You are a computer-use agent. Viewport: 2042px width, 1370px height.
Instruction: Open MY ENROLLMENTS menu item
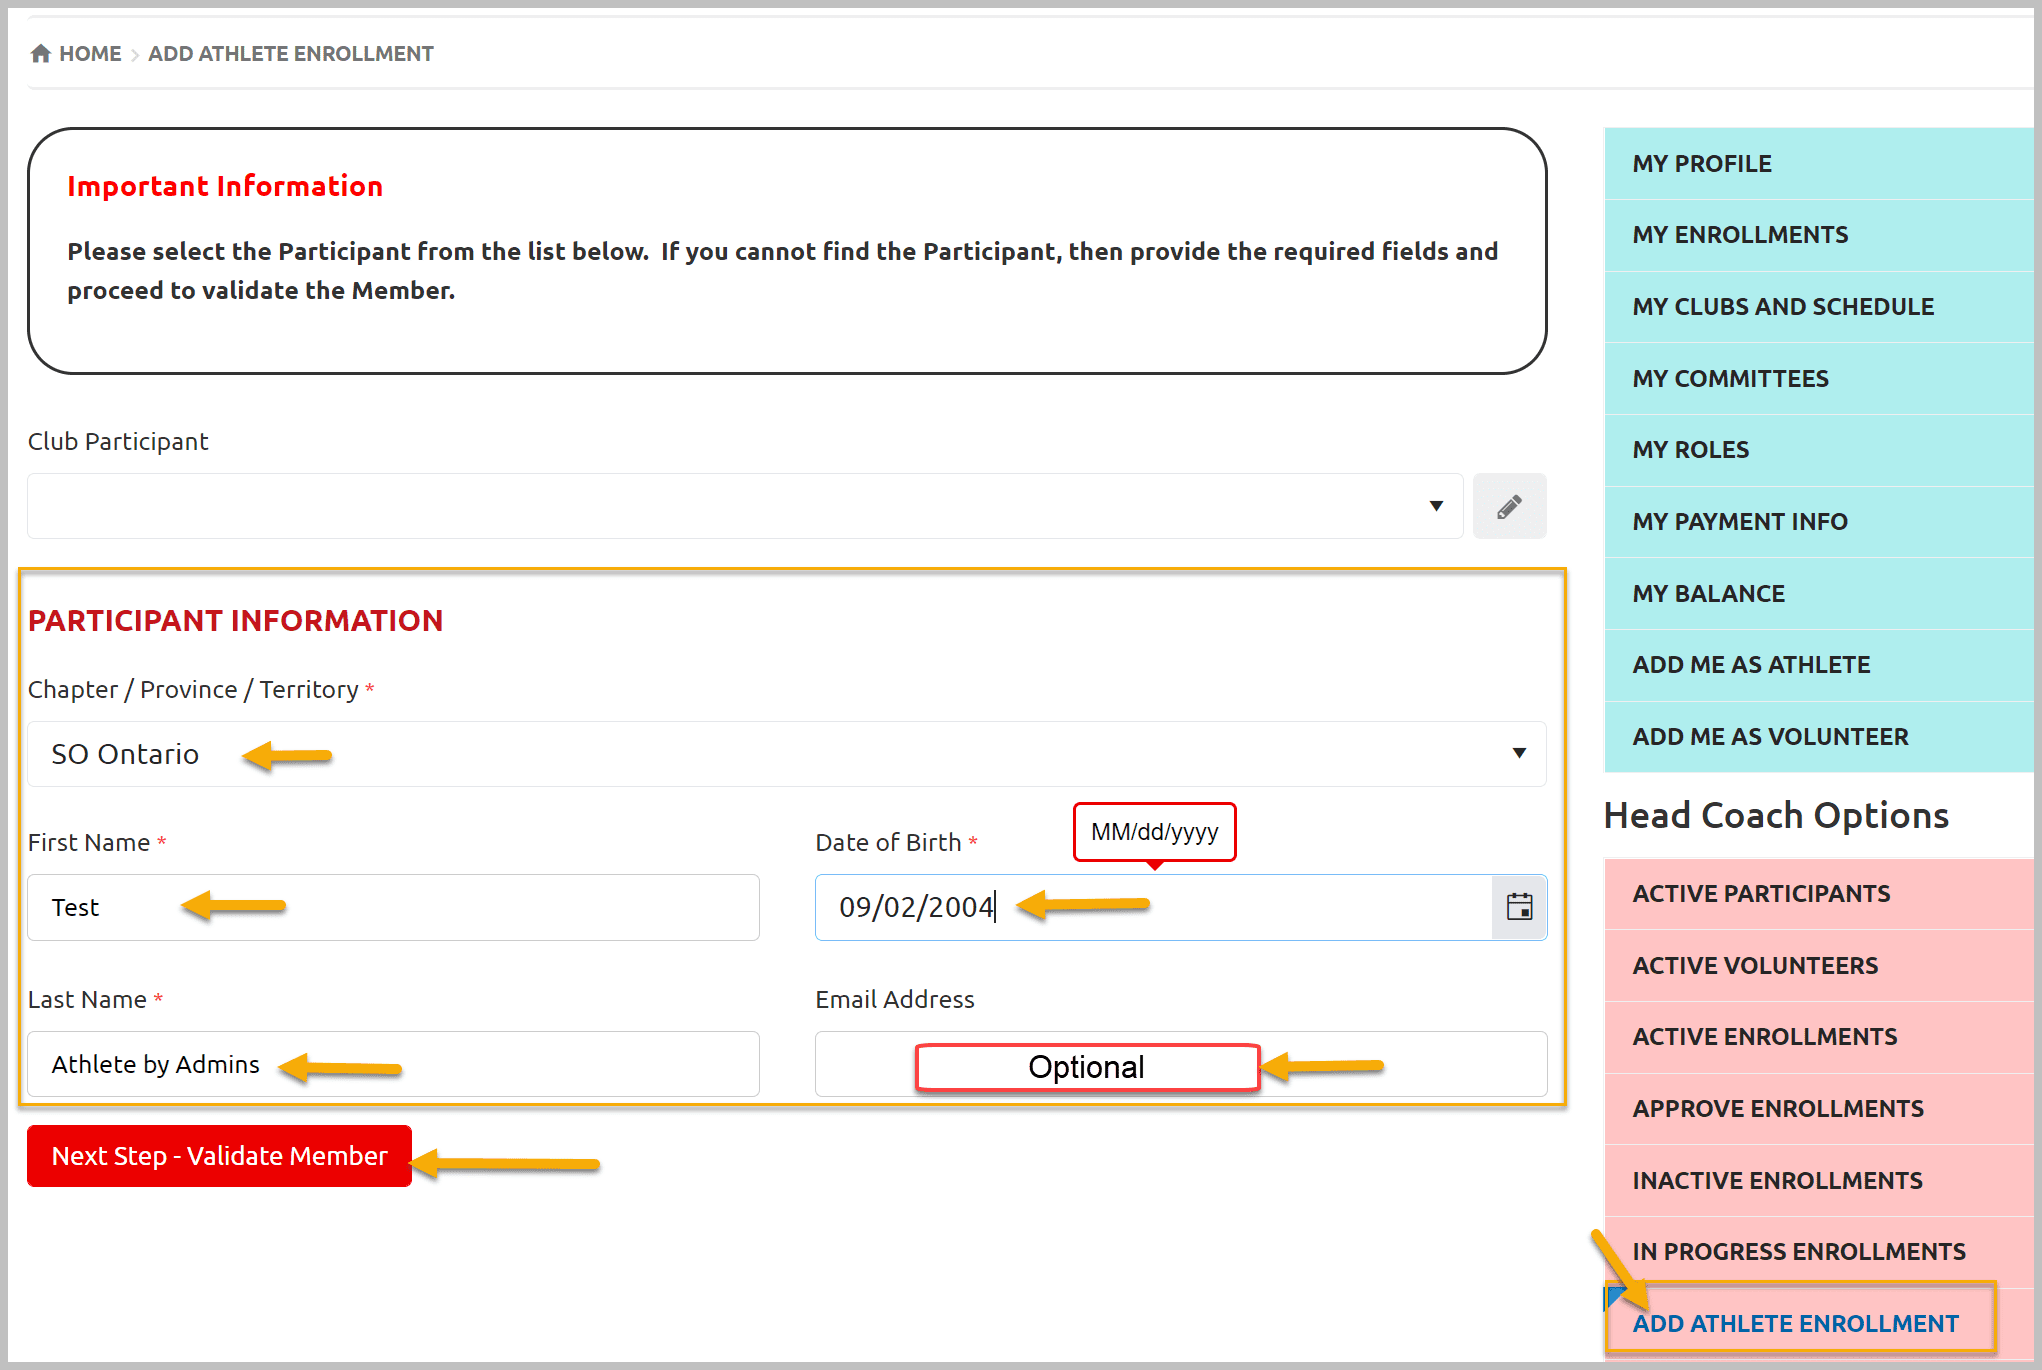(x=1819, y=235)
